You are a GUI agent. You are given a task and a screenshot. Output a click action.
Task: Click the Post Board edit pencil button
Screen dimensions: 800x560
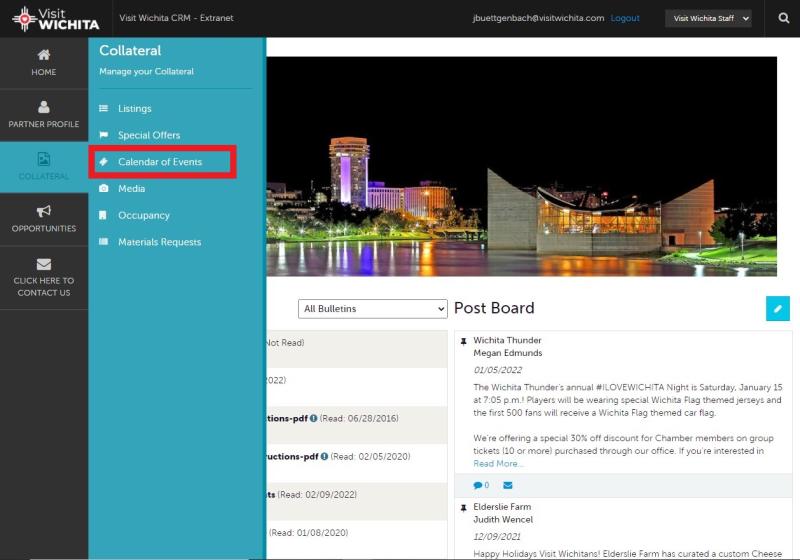click(778, 309)
